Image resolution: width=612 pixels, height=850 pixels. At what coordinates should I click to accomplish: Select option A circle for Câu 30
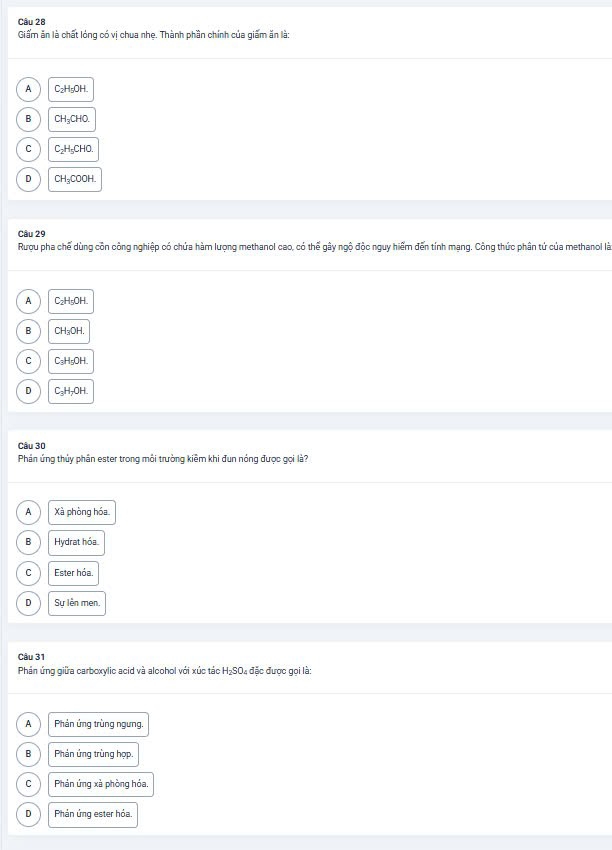(28, 512)
